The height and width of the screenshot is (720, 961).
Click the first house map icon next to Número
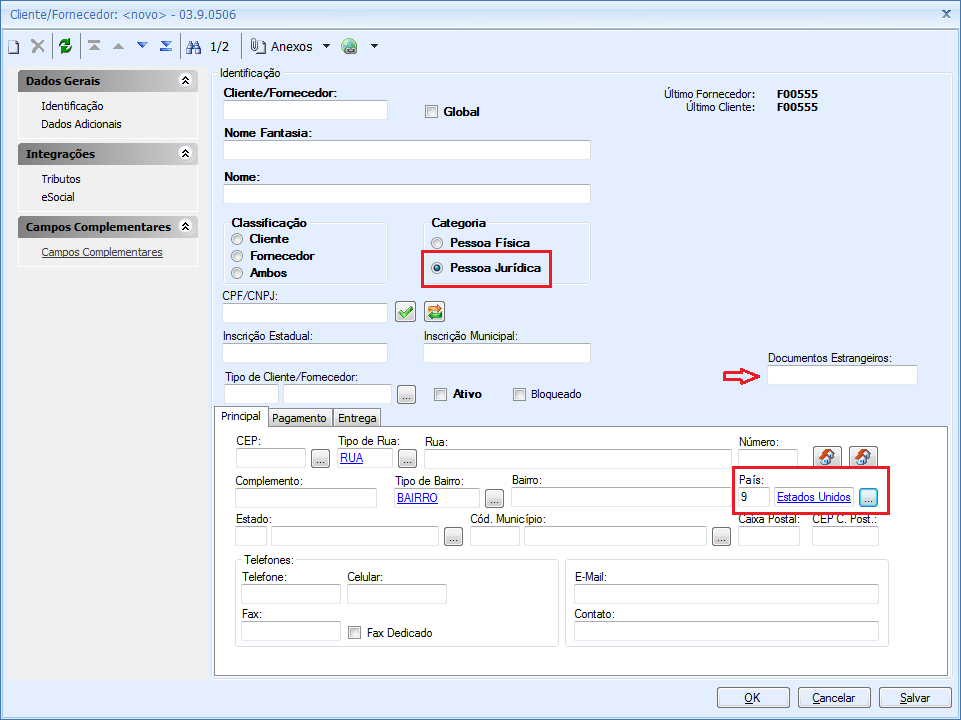click(827, 457)
